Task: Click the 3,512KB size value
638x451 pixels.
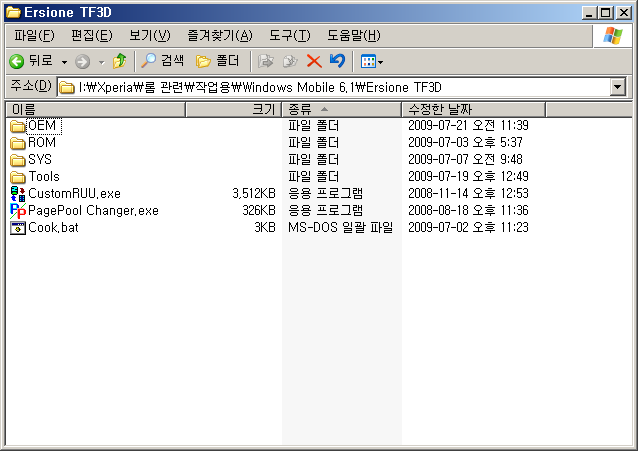Action: point(254,193)
